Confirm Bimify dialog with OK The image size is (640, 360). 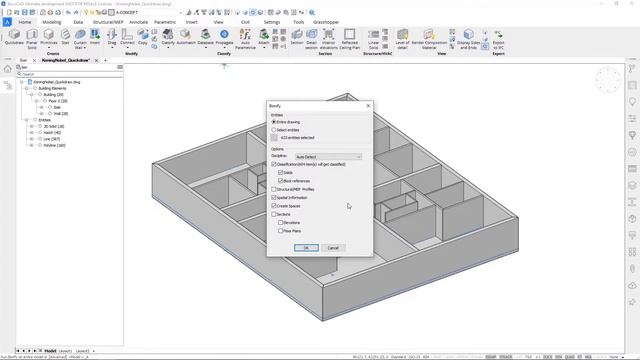point(306,248)
